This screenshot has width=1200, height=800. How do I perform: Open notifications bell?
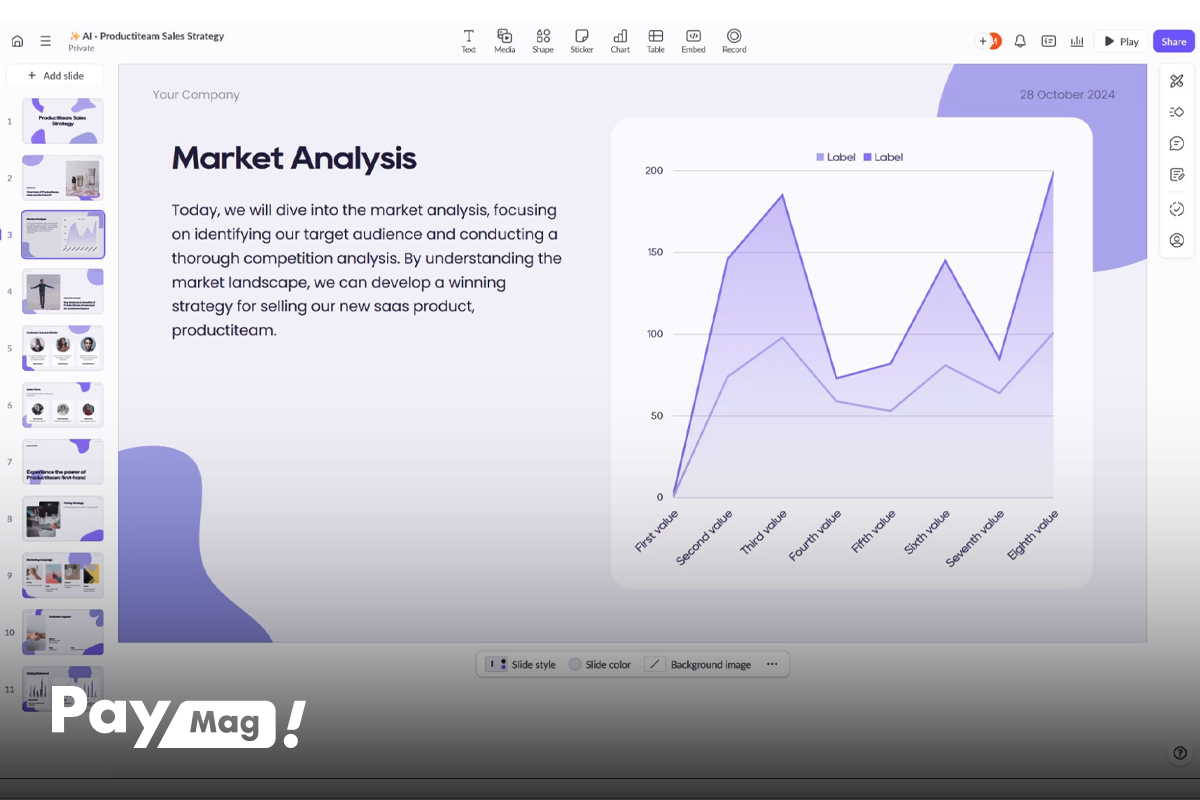pos(1020,41)
